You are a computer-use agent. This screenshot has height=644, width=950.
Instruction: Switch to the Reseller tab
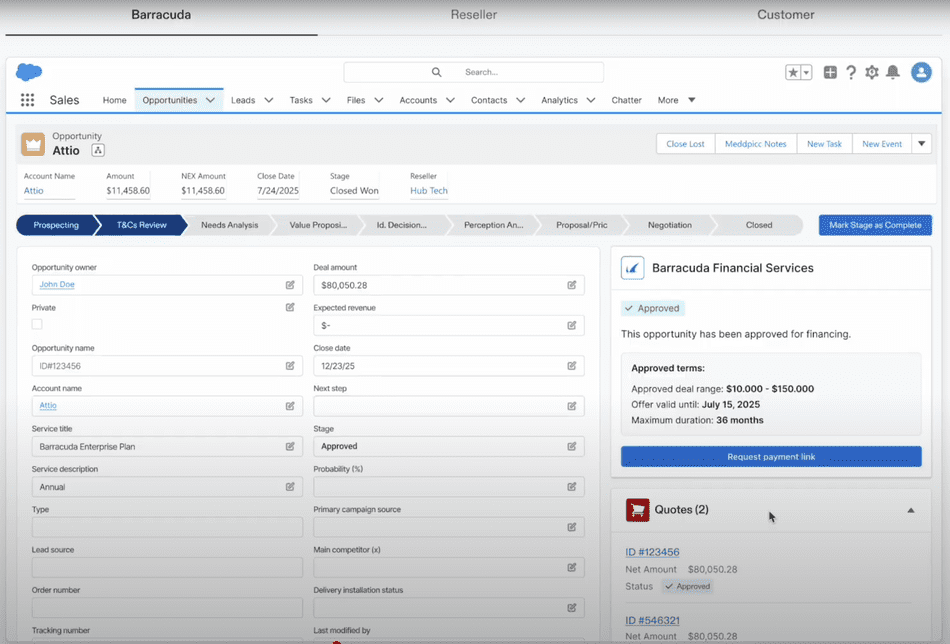474,15
